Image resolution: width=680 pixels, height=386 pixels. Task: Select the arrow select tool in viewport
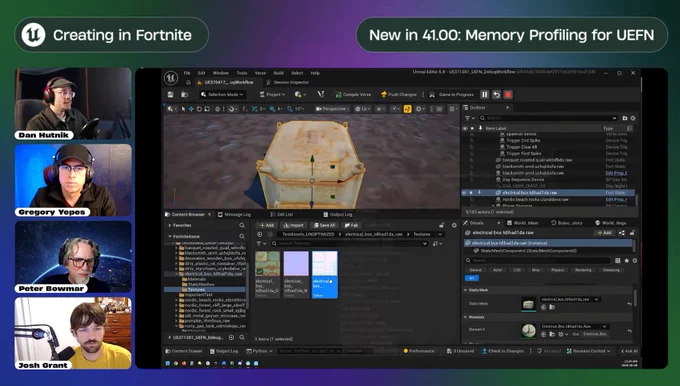pos(183,109)
